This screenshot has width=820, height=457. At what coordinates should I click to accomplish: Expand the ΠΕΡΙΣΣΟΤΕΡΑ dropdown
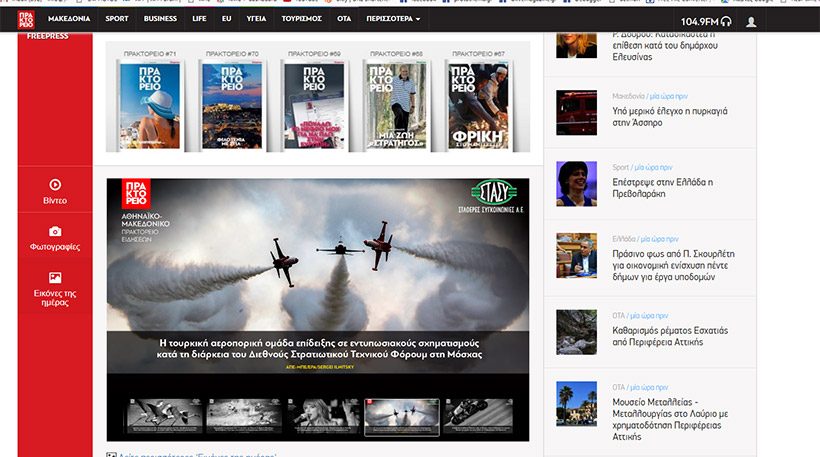click(393, 19)
